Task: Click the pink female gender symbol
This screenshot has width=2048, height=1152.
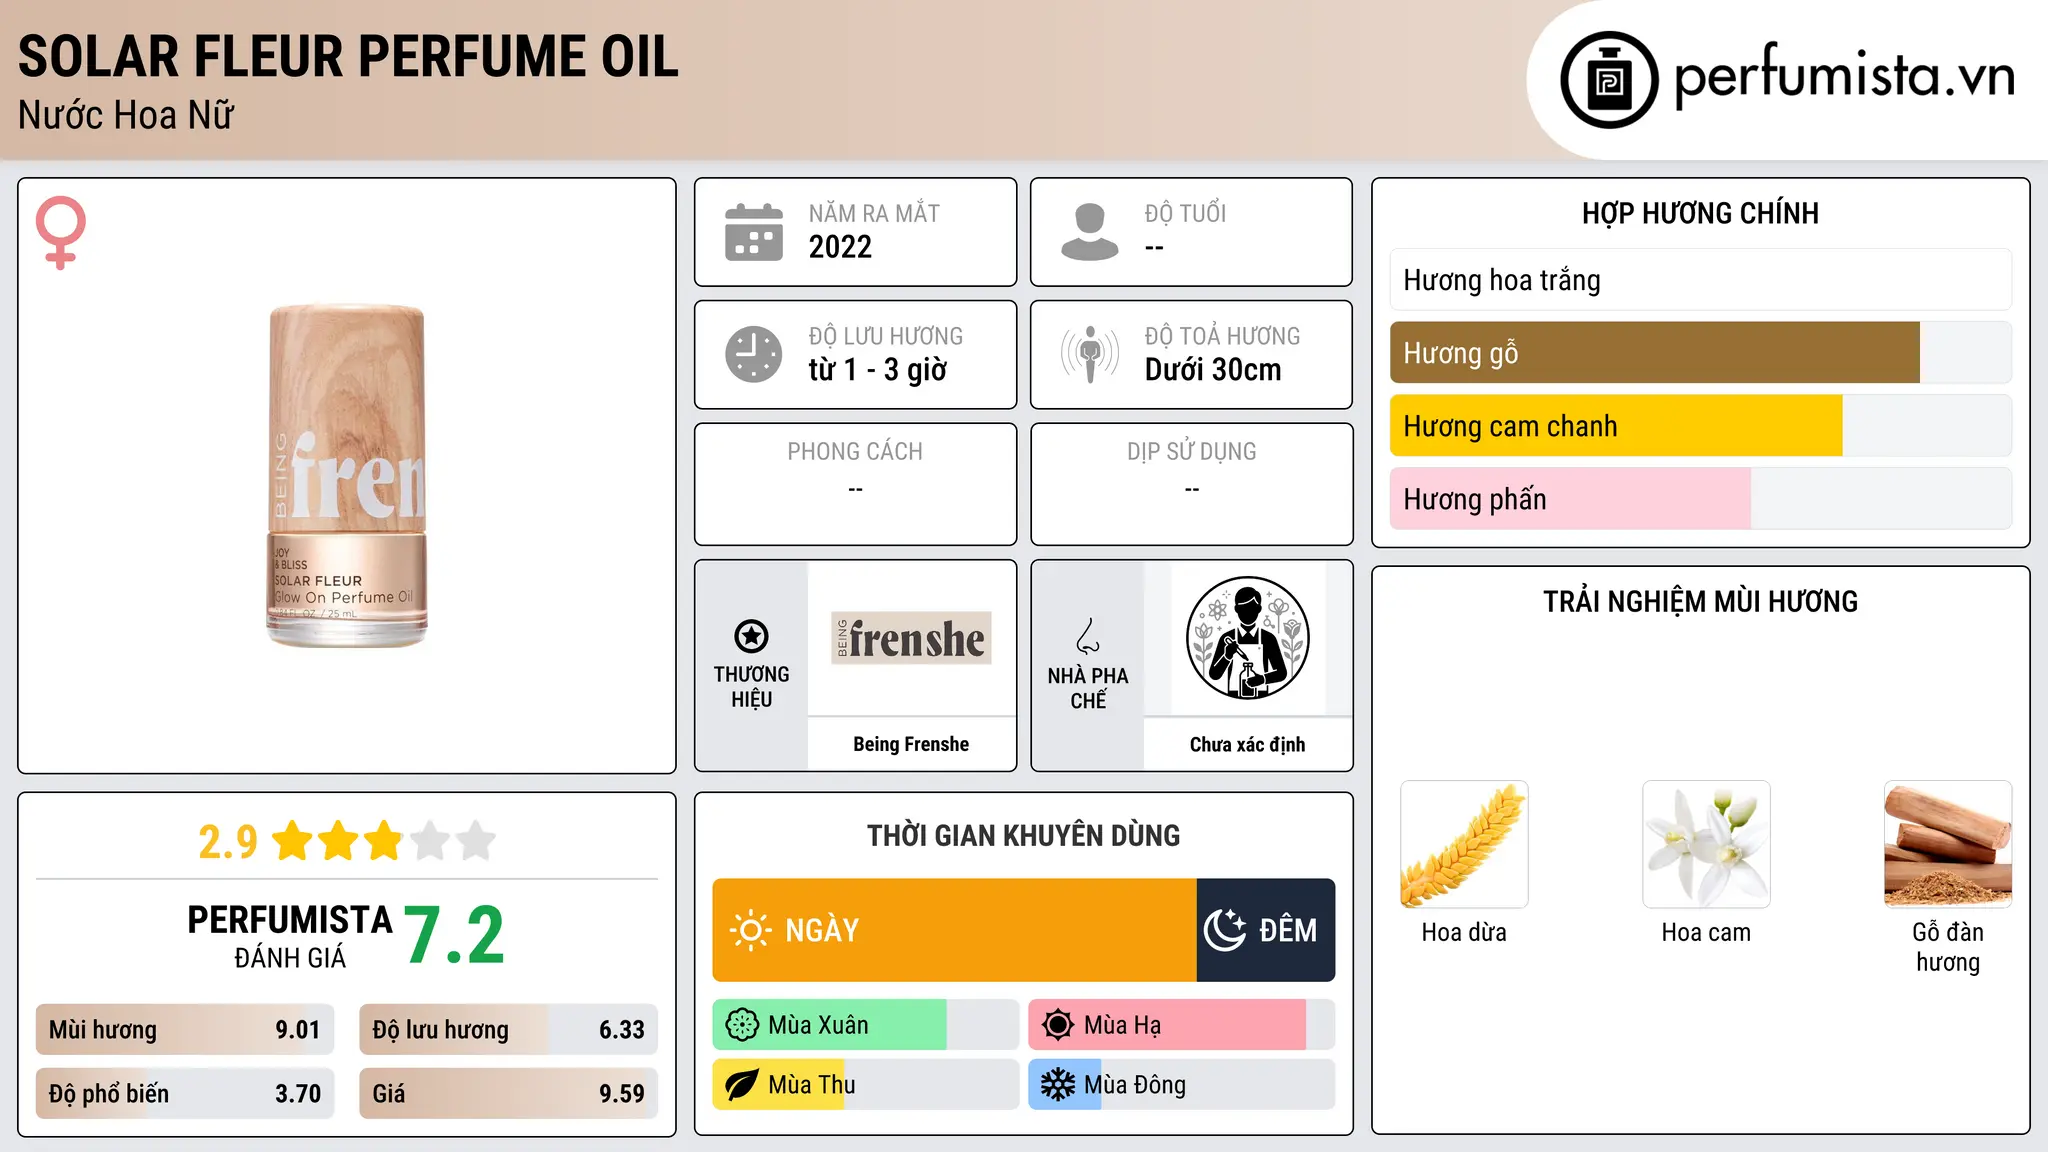Action: tap(61, 232)
